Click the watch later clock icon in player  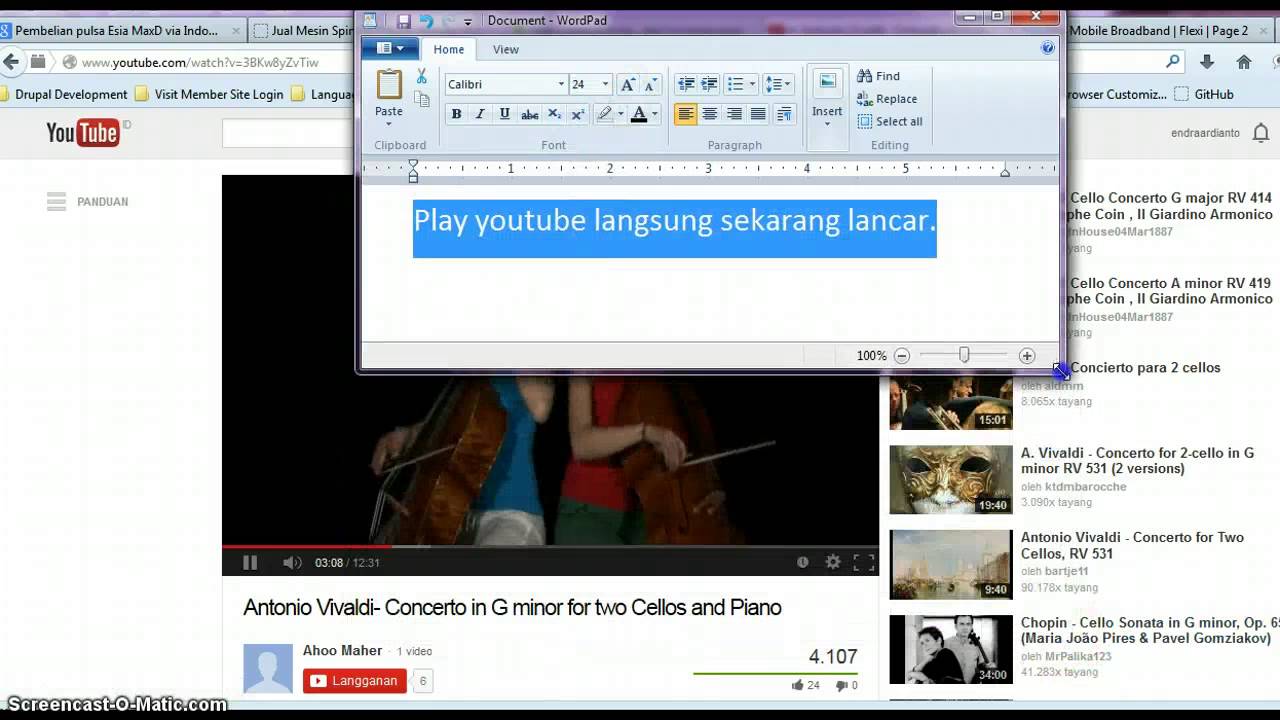[802, 562]
